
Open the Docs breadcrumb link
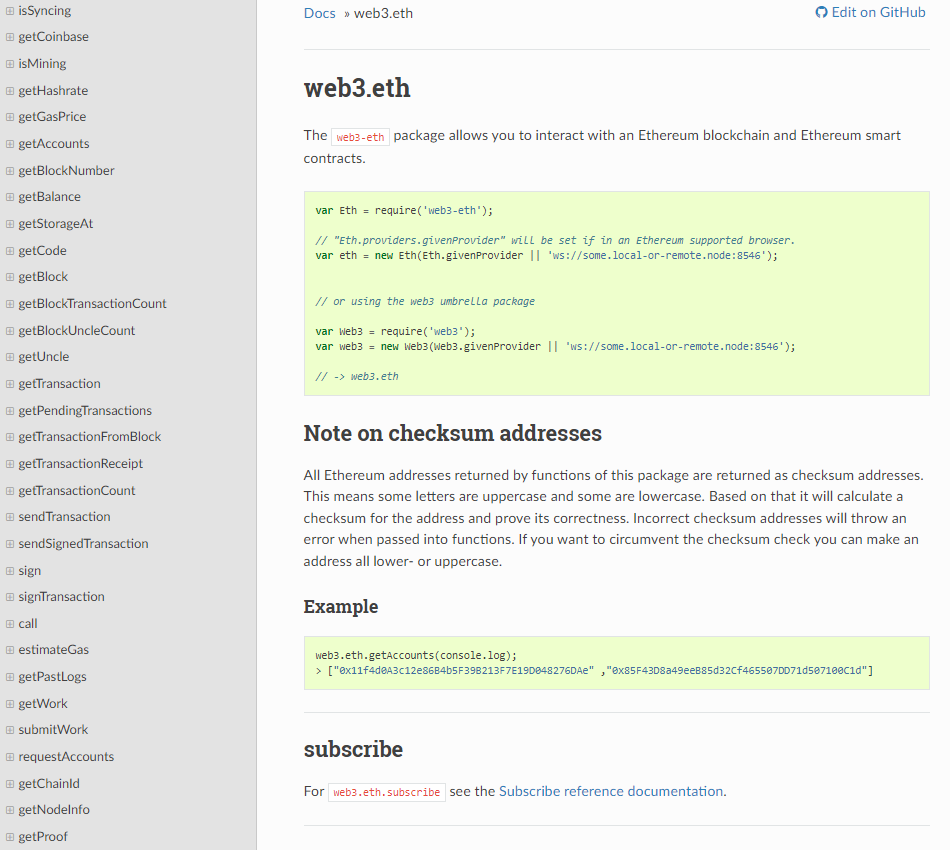319,12
